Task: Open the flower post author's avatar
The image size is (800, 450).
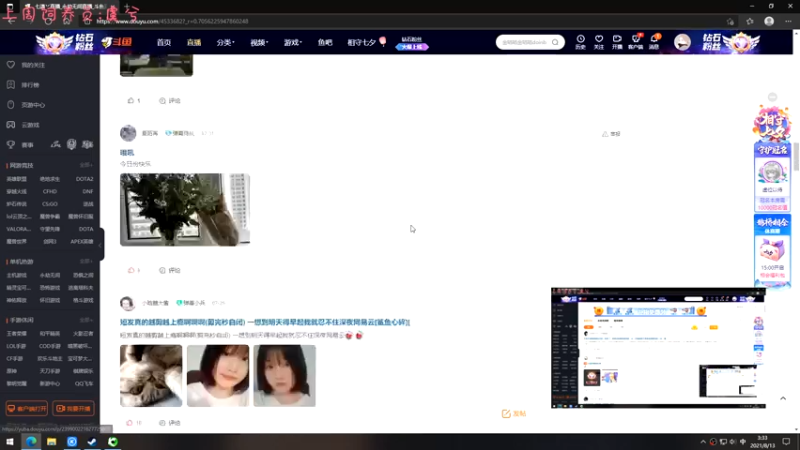Action: coord(128,133)
